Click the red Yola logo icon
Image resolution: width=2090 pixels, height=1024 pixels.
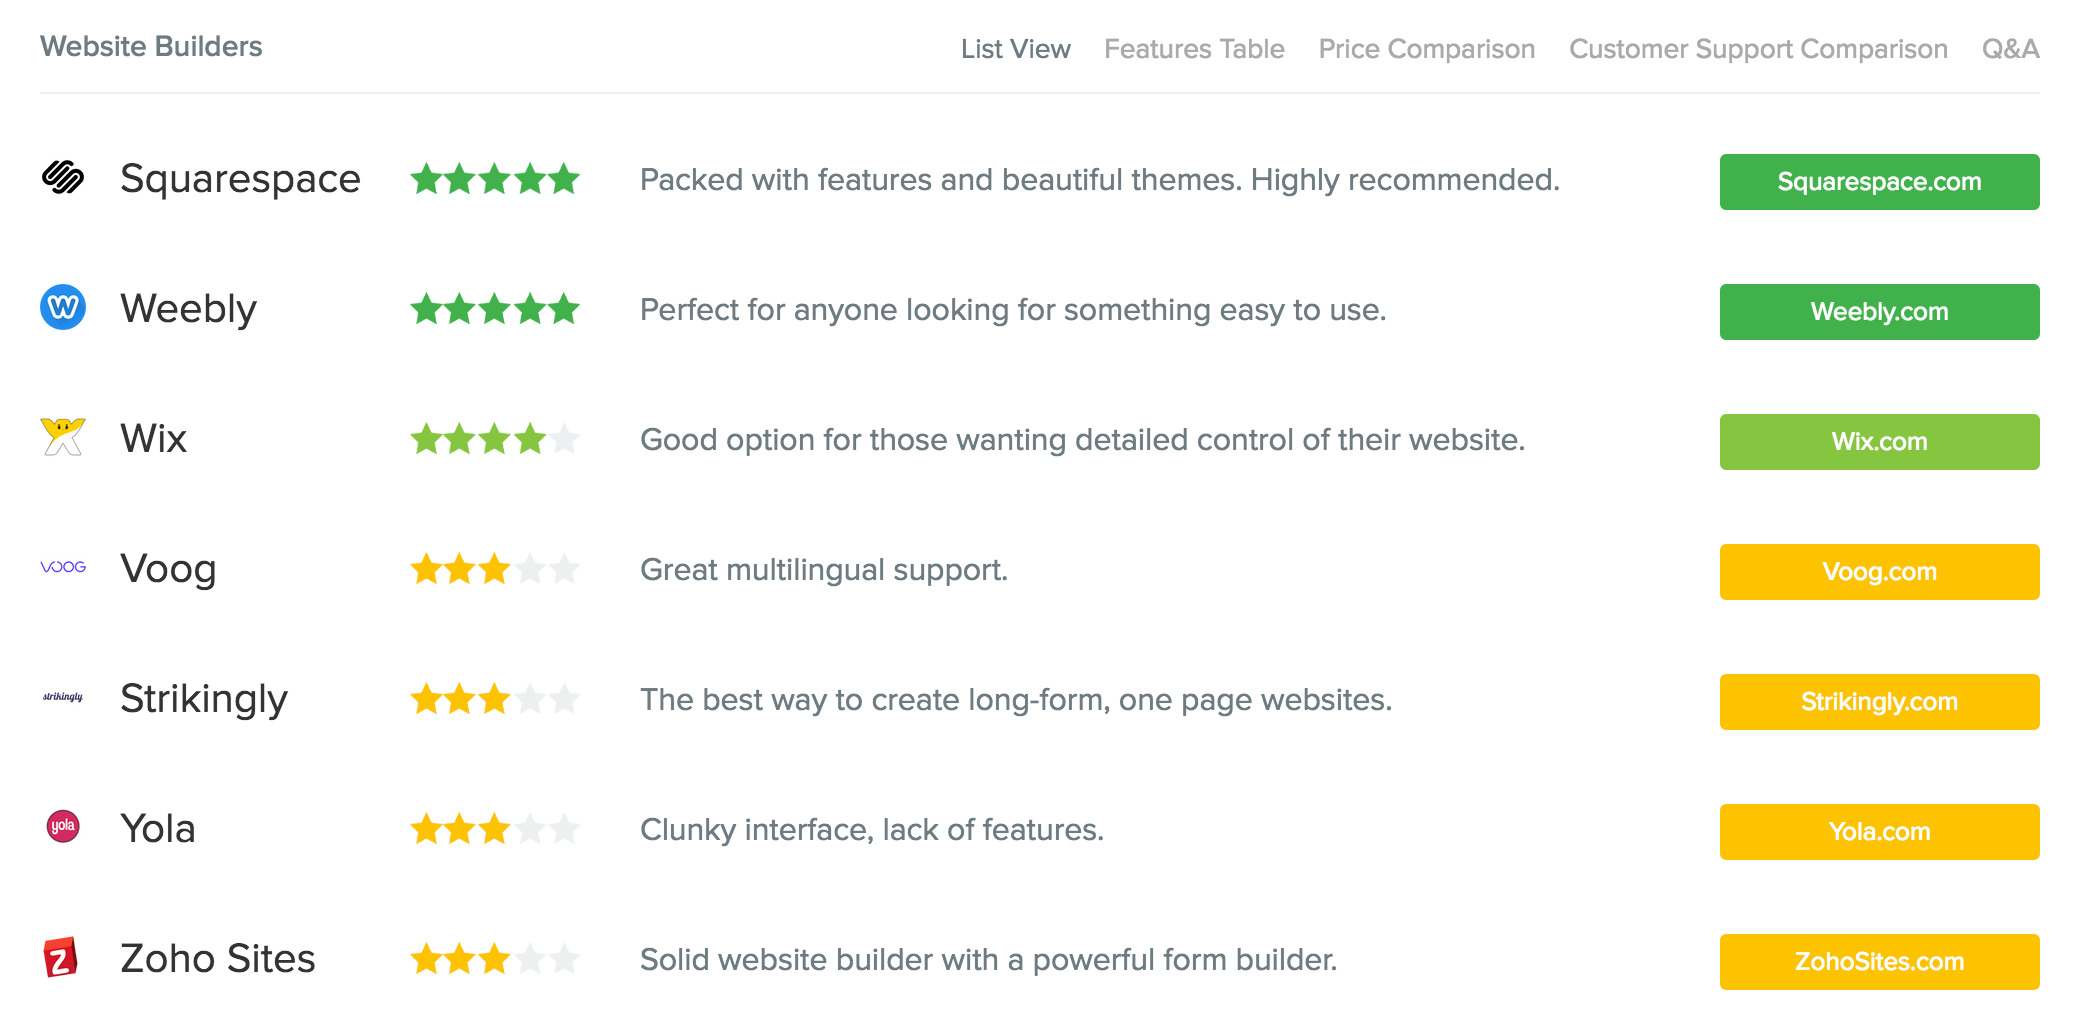[63, 826]
